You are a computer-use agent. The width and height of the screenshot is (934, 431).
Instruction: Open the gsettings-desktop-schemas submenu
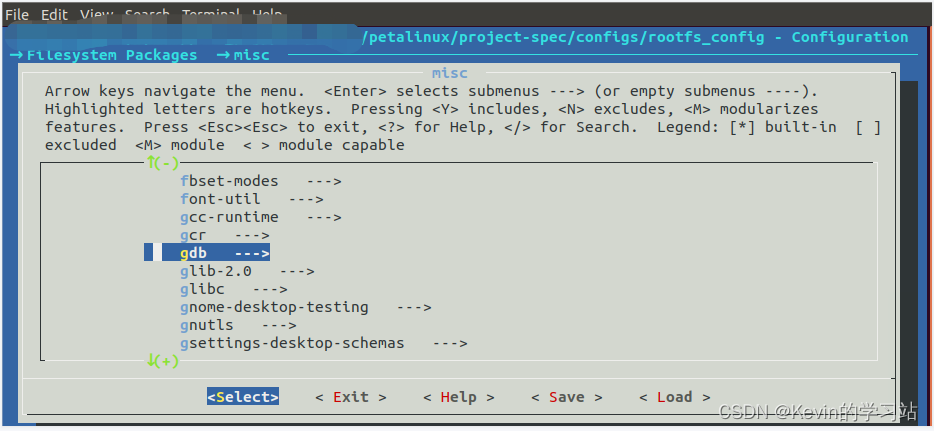[323, 343]
